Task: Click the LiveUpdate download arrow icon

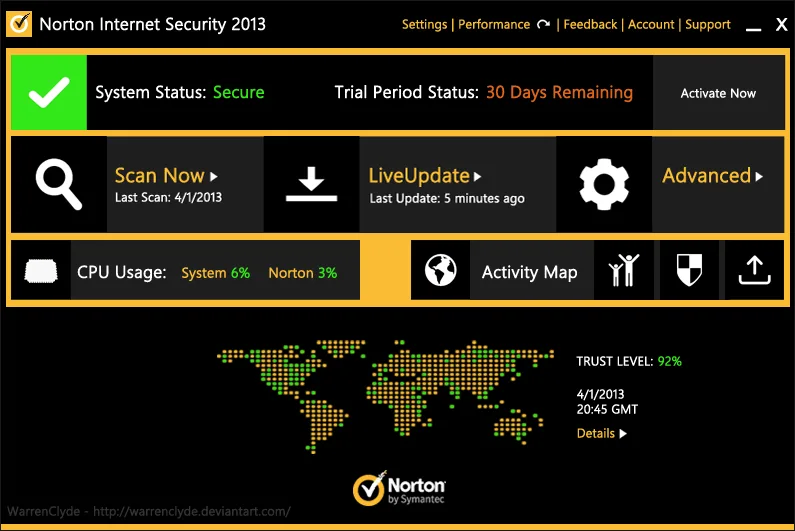Action: click(x=311, y=184)
